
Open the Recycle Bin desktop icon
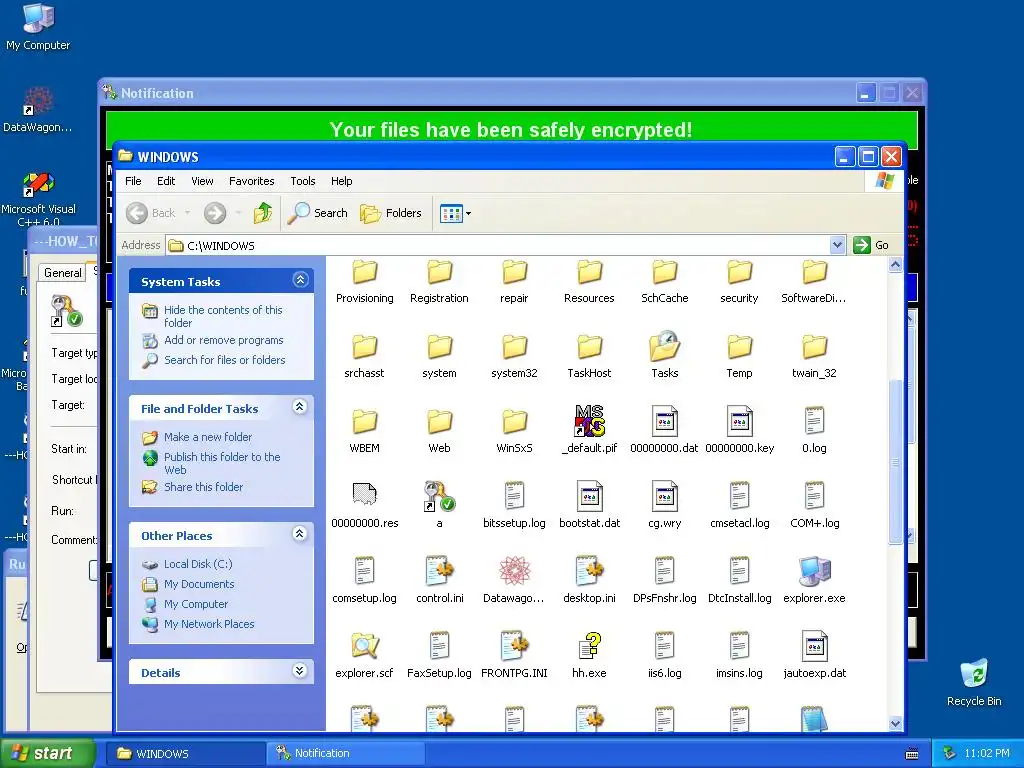pos(974,682)
